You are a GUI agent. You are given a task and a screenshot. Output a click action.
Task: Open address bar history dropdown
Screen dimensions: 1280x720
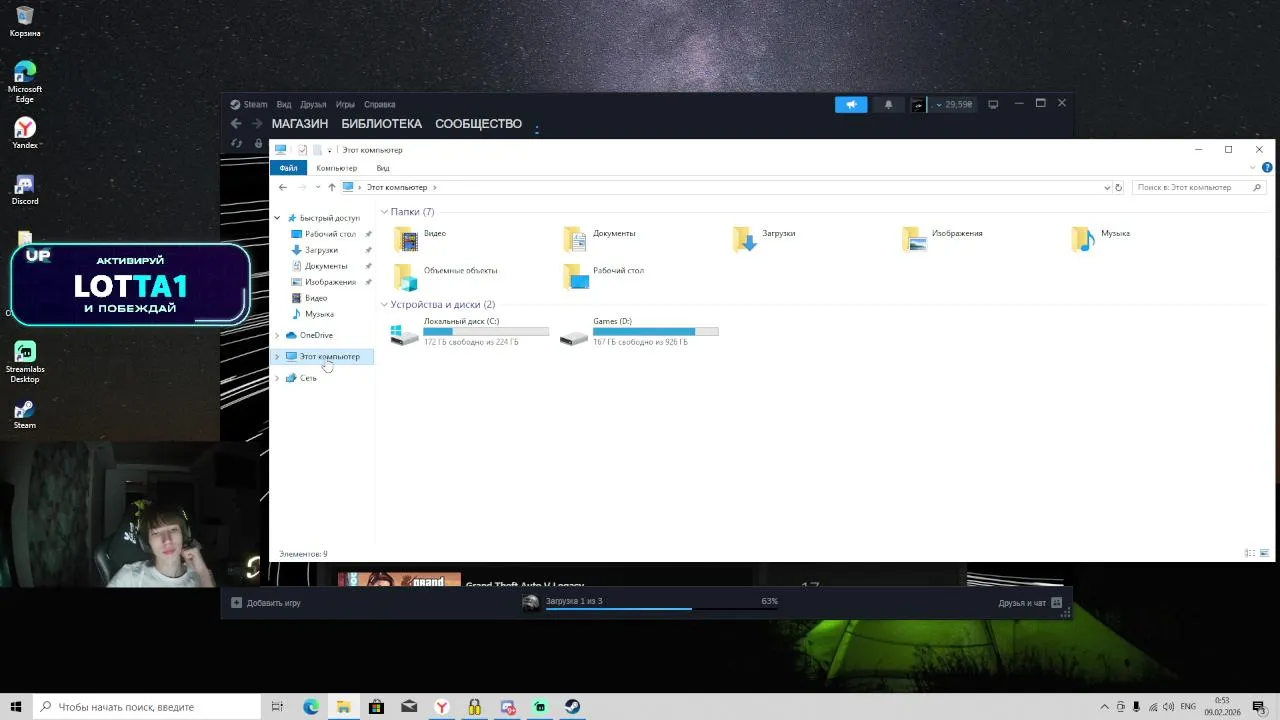click(x=1106, y=187)
